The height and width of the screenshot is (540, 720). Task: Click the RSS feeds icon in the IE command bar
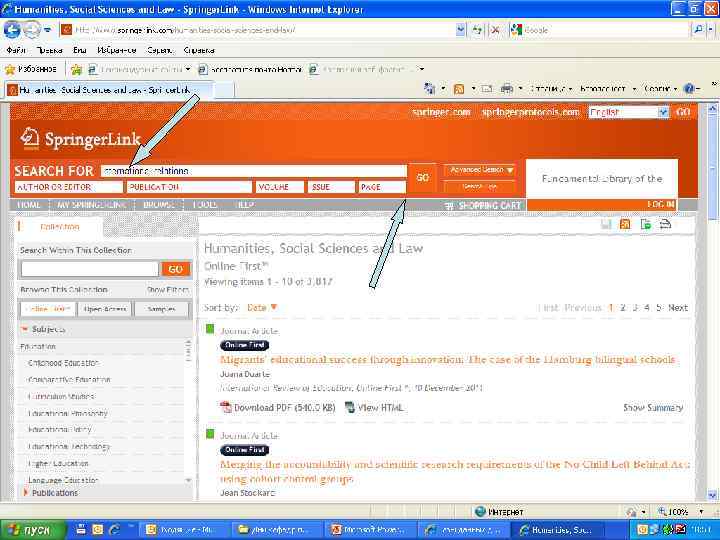pos(459,89)
